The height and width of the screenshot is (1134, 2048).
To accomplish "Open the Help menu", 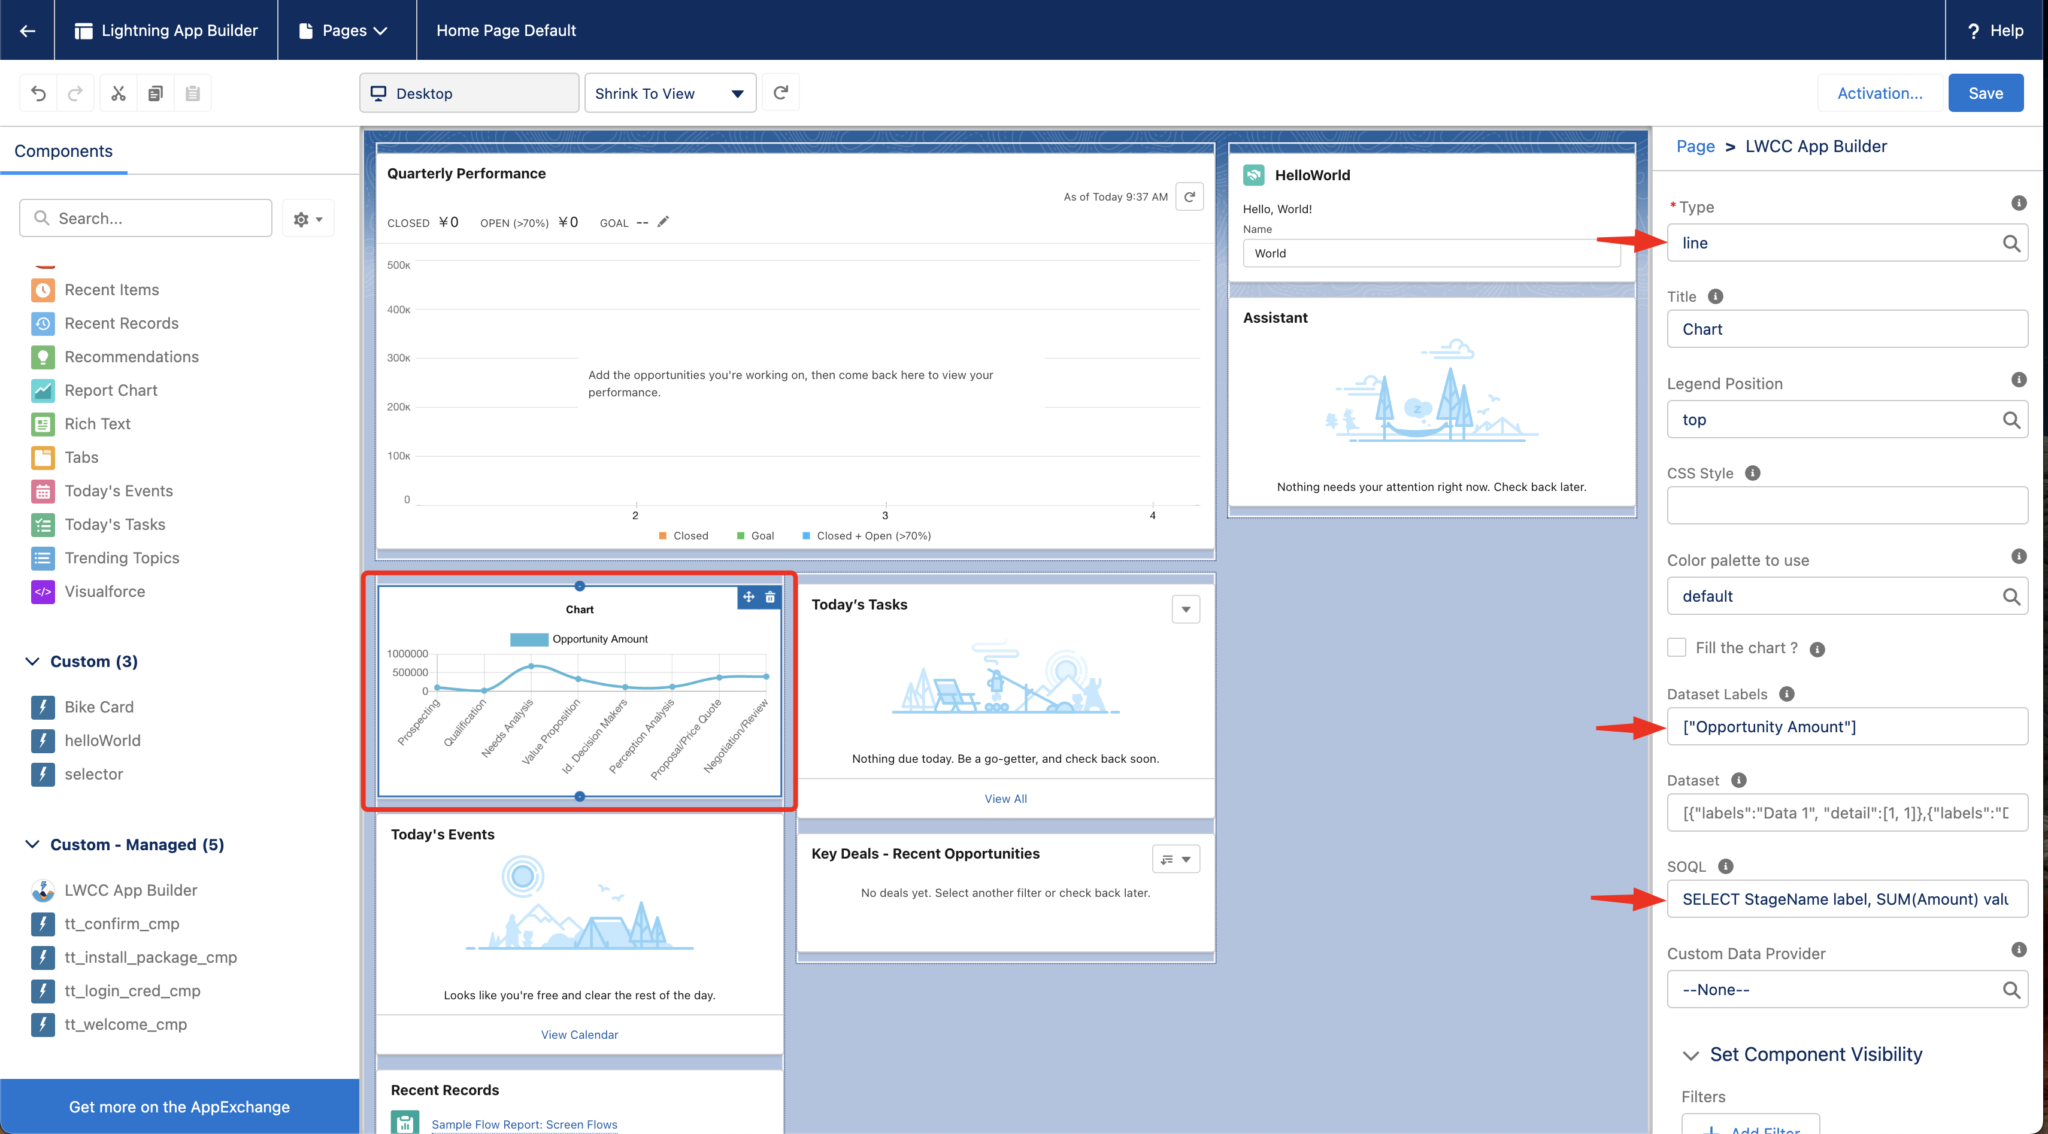I will pyautogui.click(x=1993, y=29).
